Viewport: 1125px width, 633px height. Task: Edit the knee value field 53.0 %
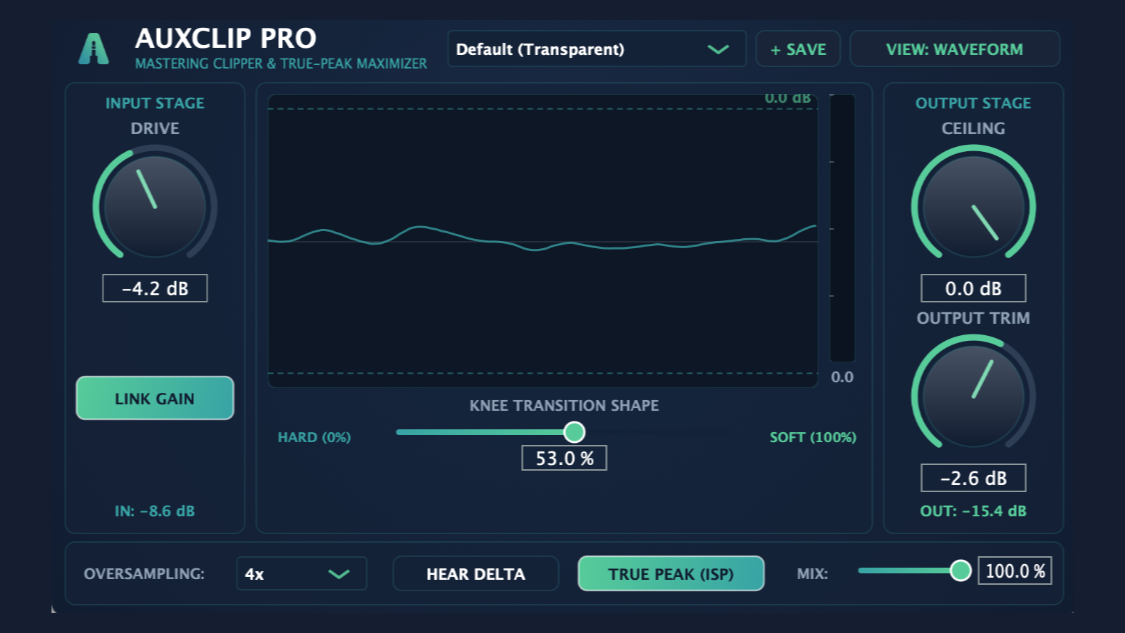pyautogui.click(x=564, y=458)
